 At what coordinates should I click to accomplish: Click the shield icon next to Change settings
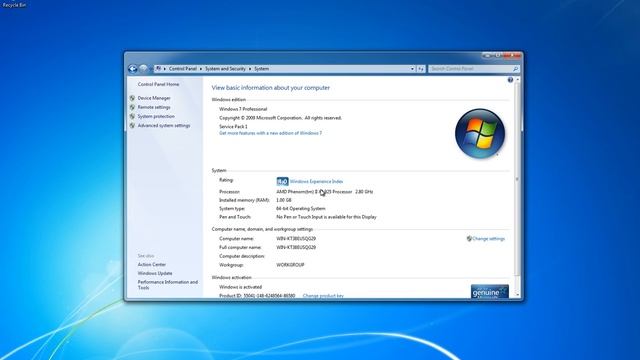(469, 239)
